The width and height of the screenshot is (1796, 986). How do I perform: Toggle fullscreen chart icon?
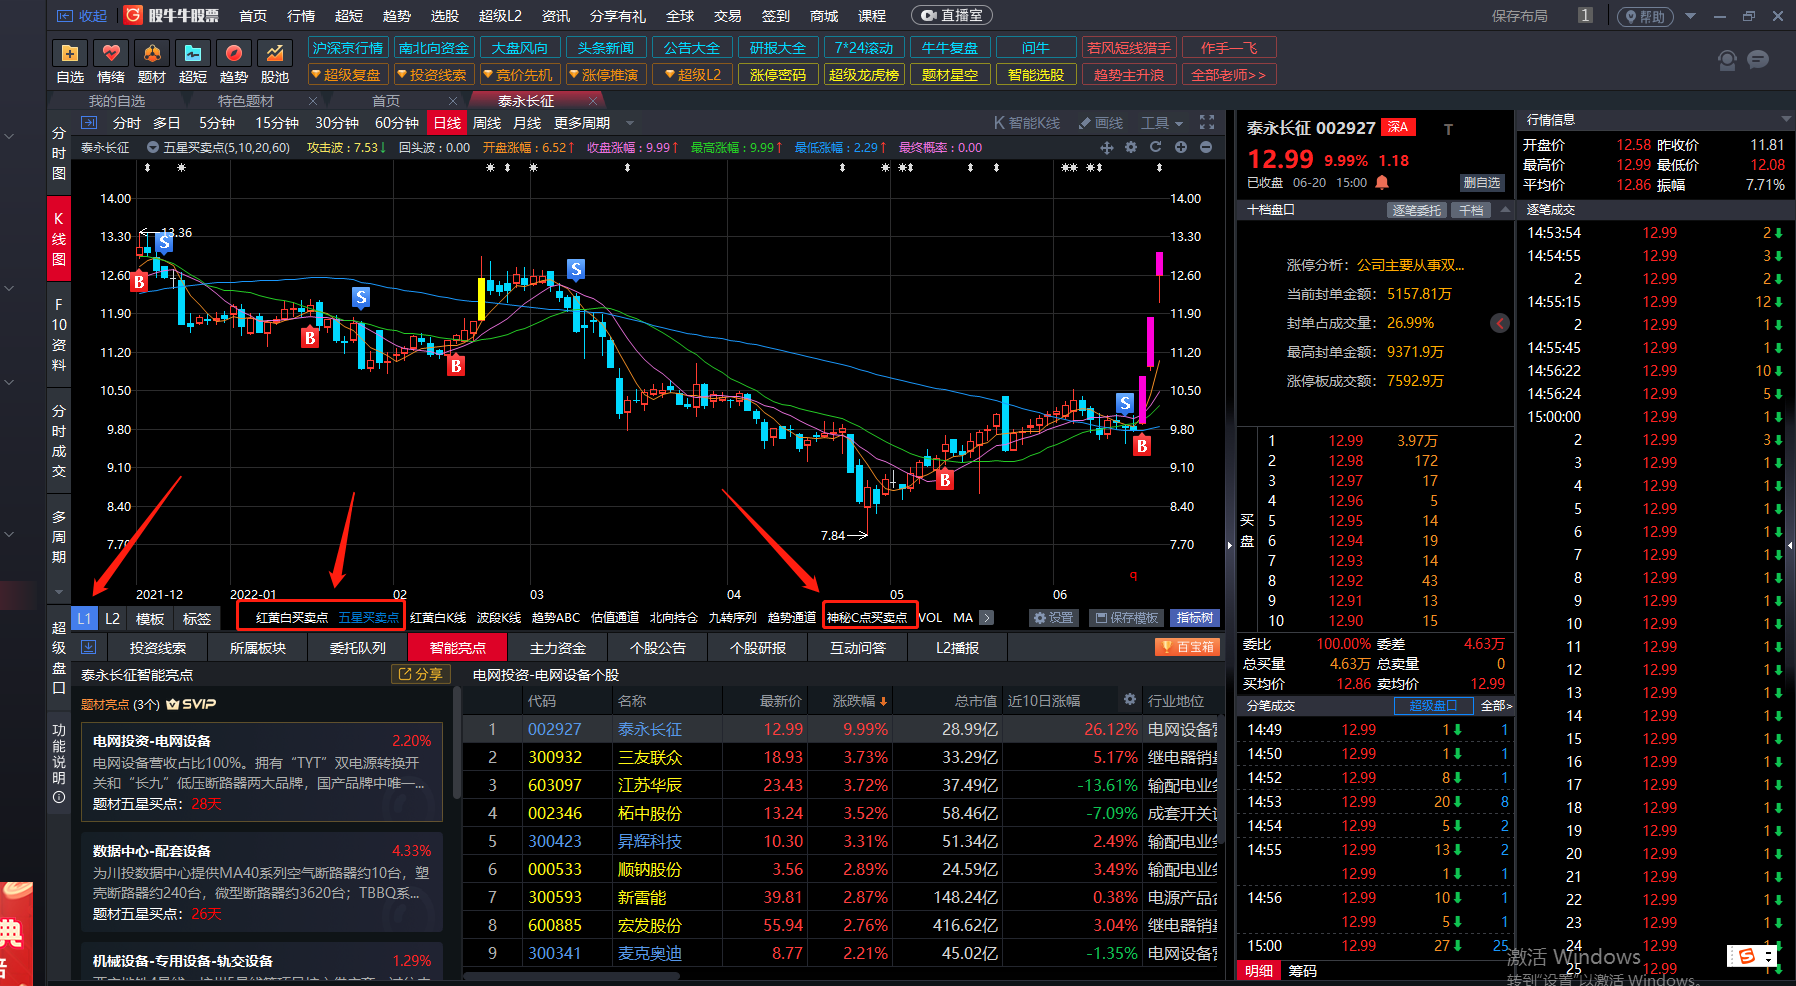(1207, 122)
